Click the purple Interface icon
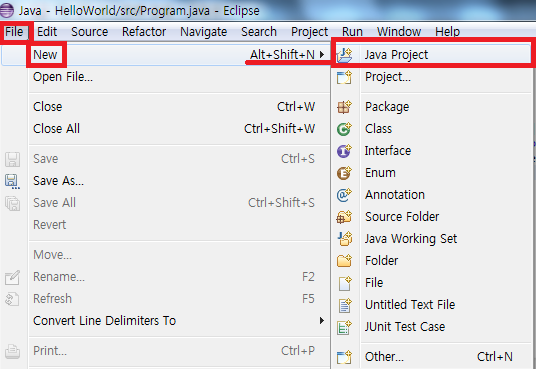The image size is (536, 369). 344,151
